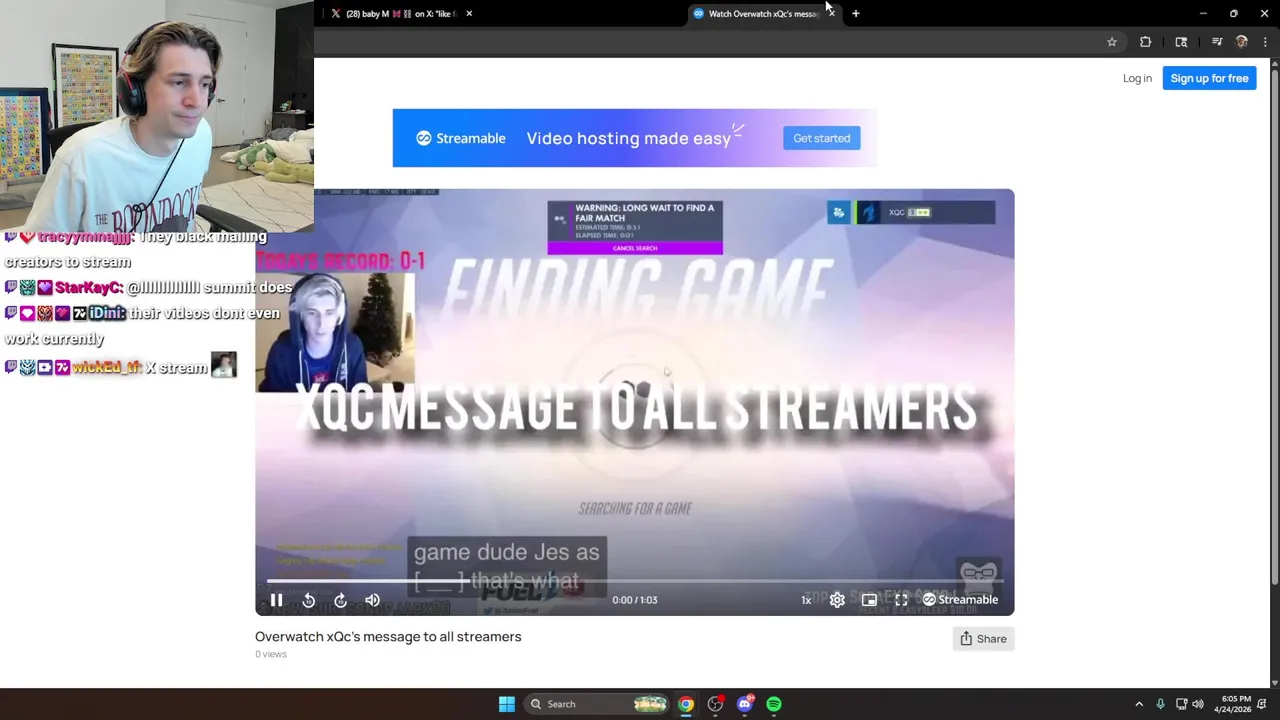Open the notification bell in taskbar
The image size is (1280, 720).
[x=1262, y=704]
